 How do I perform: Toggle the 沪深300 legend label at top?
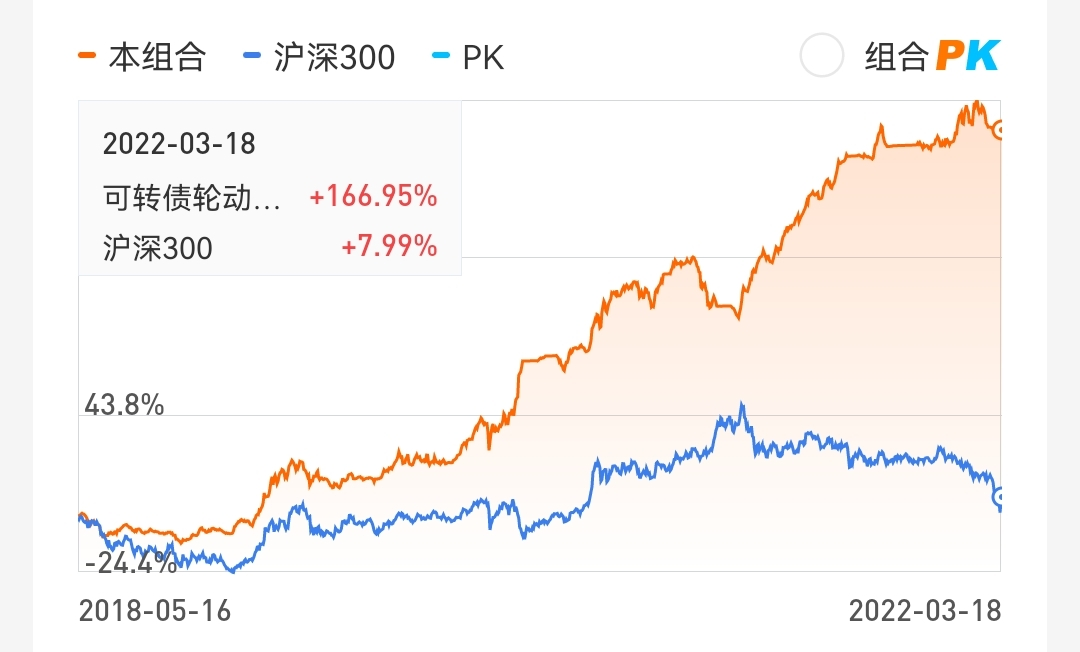[334, 57]
